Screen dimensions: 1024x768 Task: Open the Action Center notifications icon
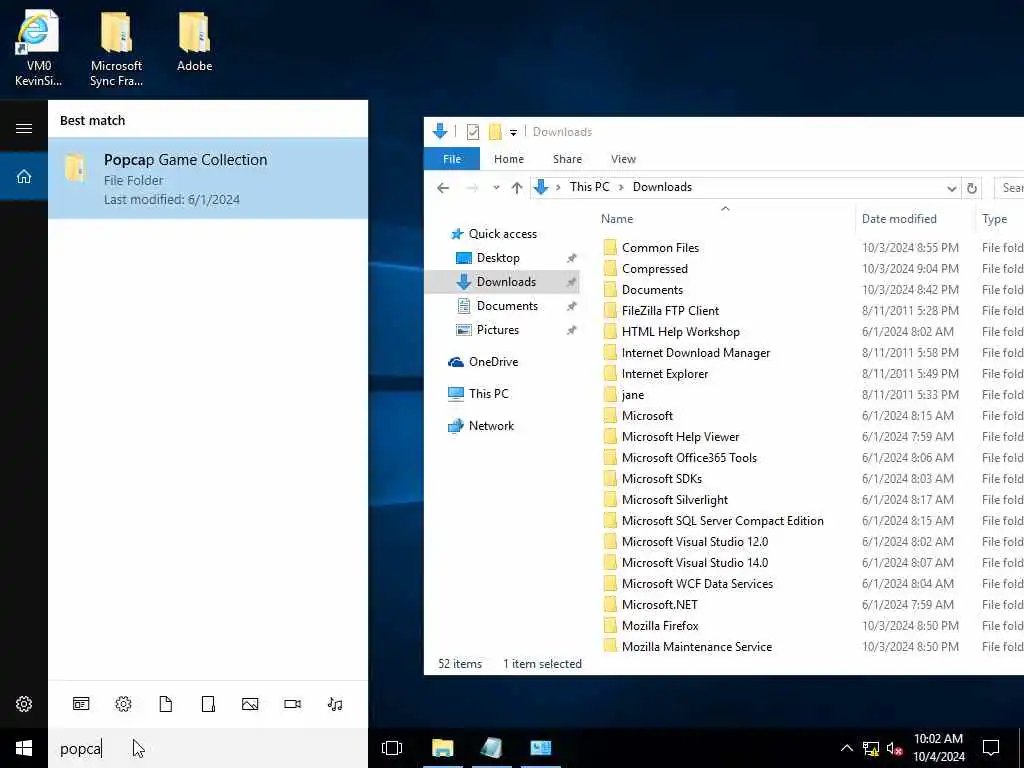pos(991,748)
